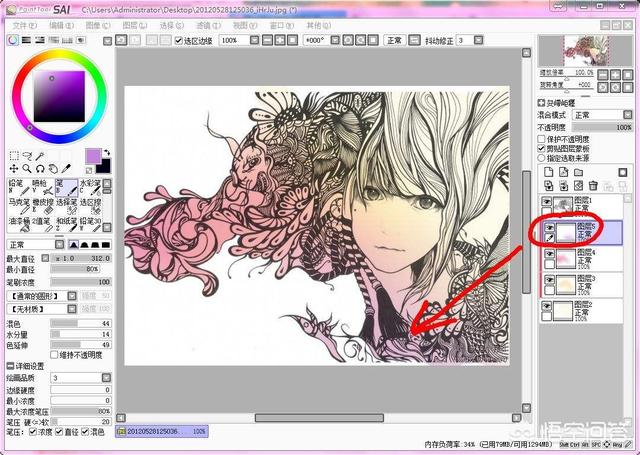Open the 滤镜 menu
The height and width of the screenshot is (455, 640).
pyautogui.click(x=208, y=26)
